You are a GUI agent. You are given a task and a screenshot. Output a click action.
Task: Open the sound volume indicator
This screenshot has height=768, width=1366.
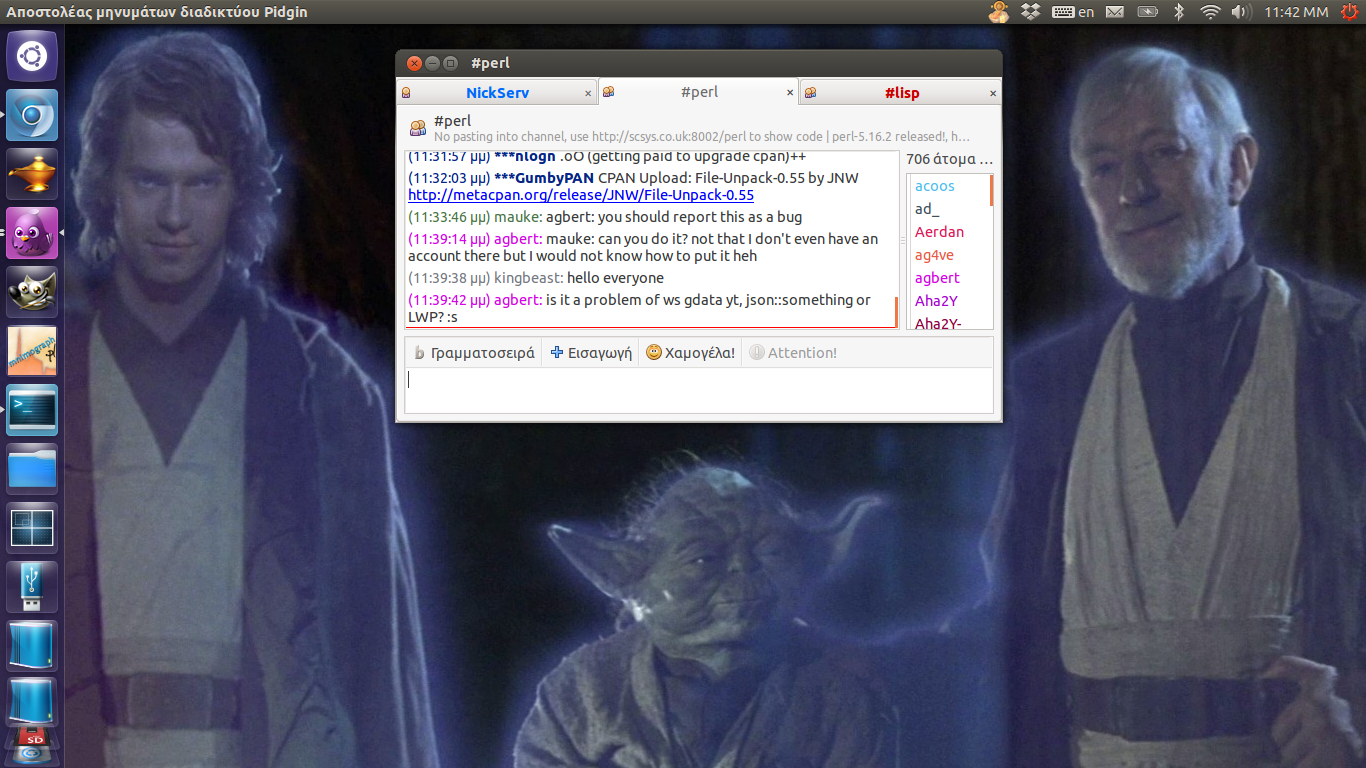point(1241,12)
